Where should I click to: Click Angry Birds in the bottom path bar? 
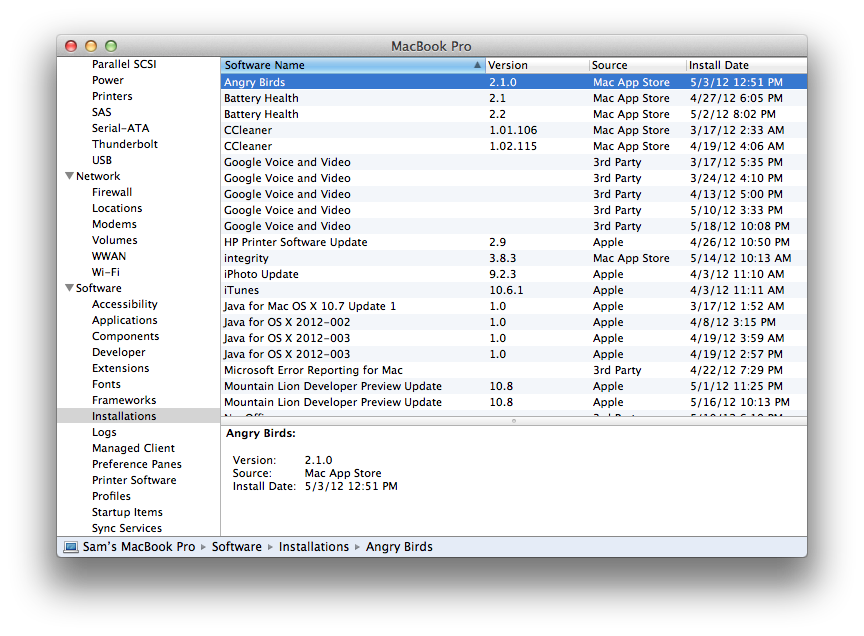click(399, 547)
